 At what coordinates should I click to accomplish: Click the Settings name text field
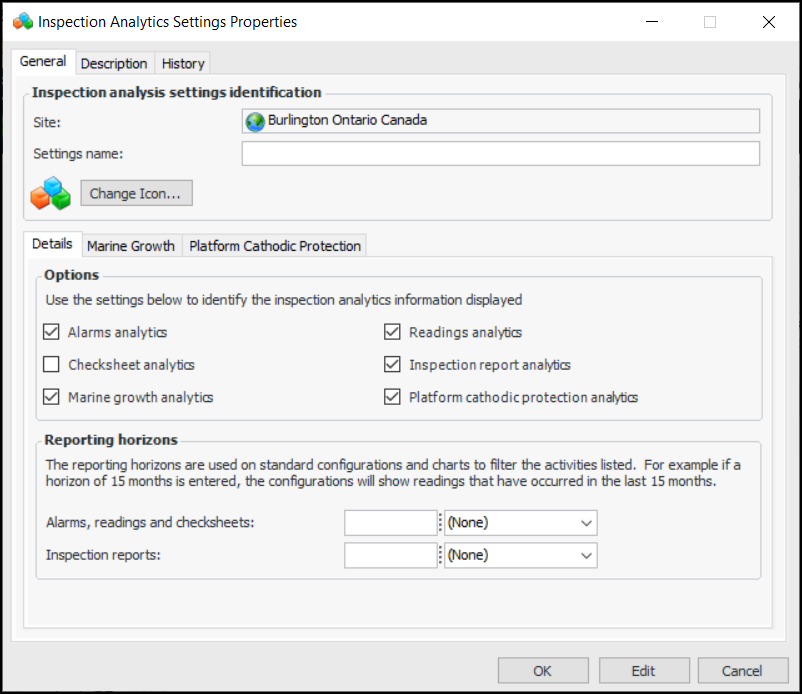500,154
